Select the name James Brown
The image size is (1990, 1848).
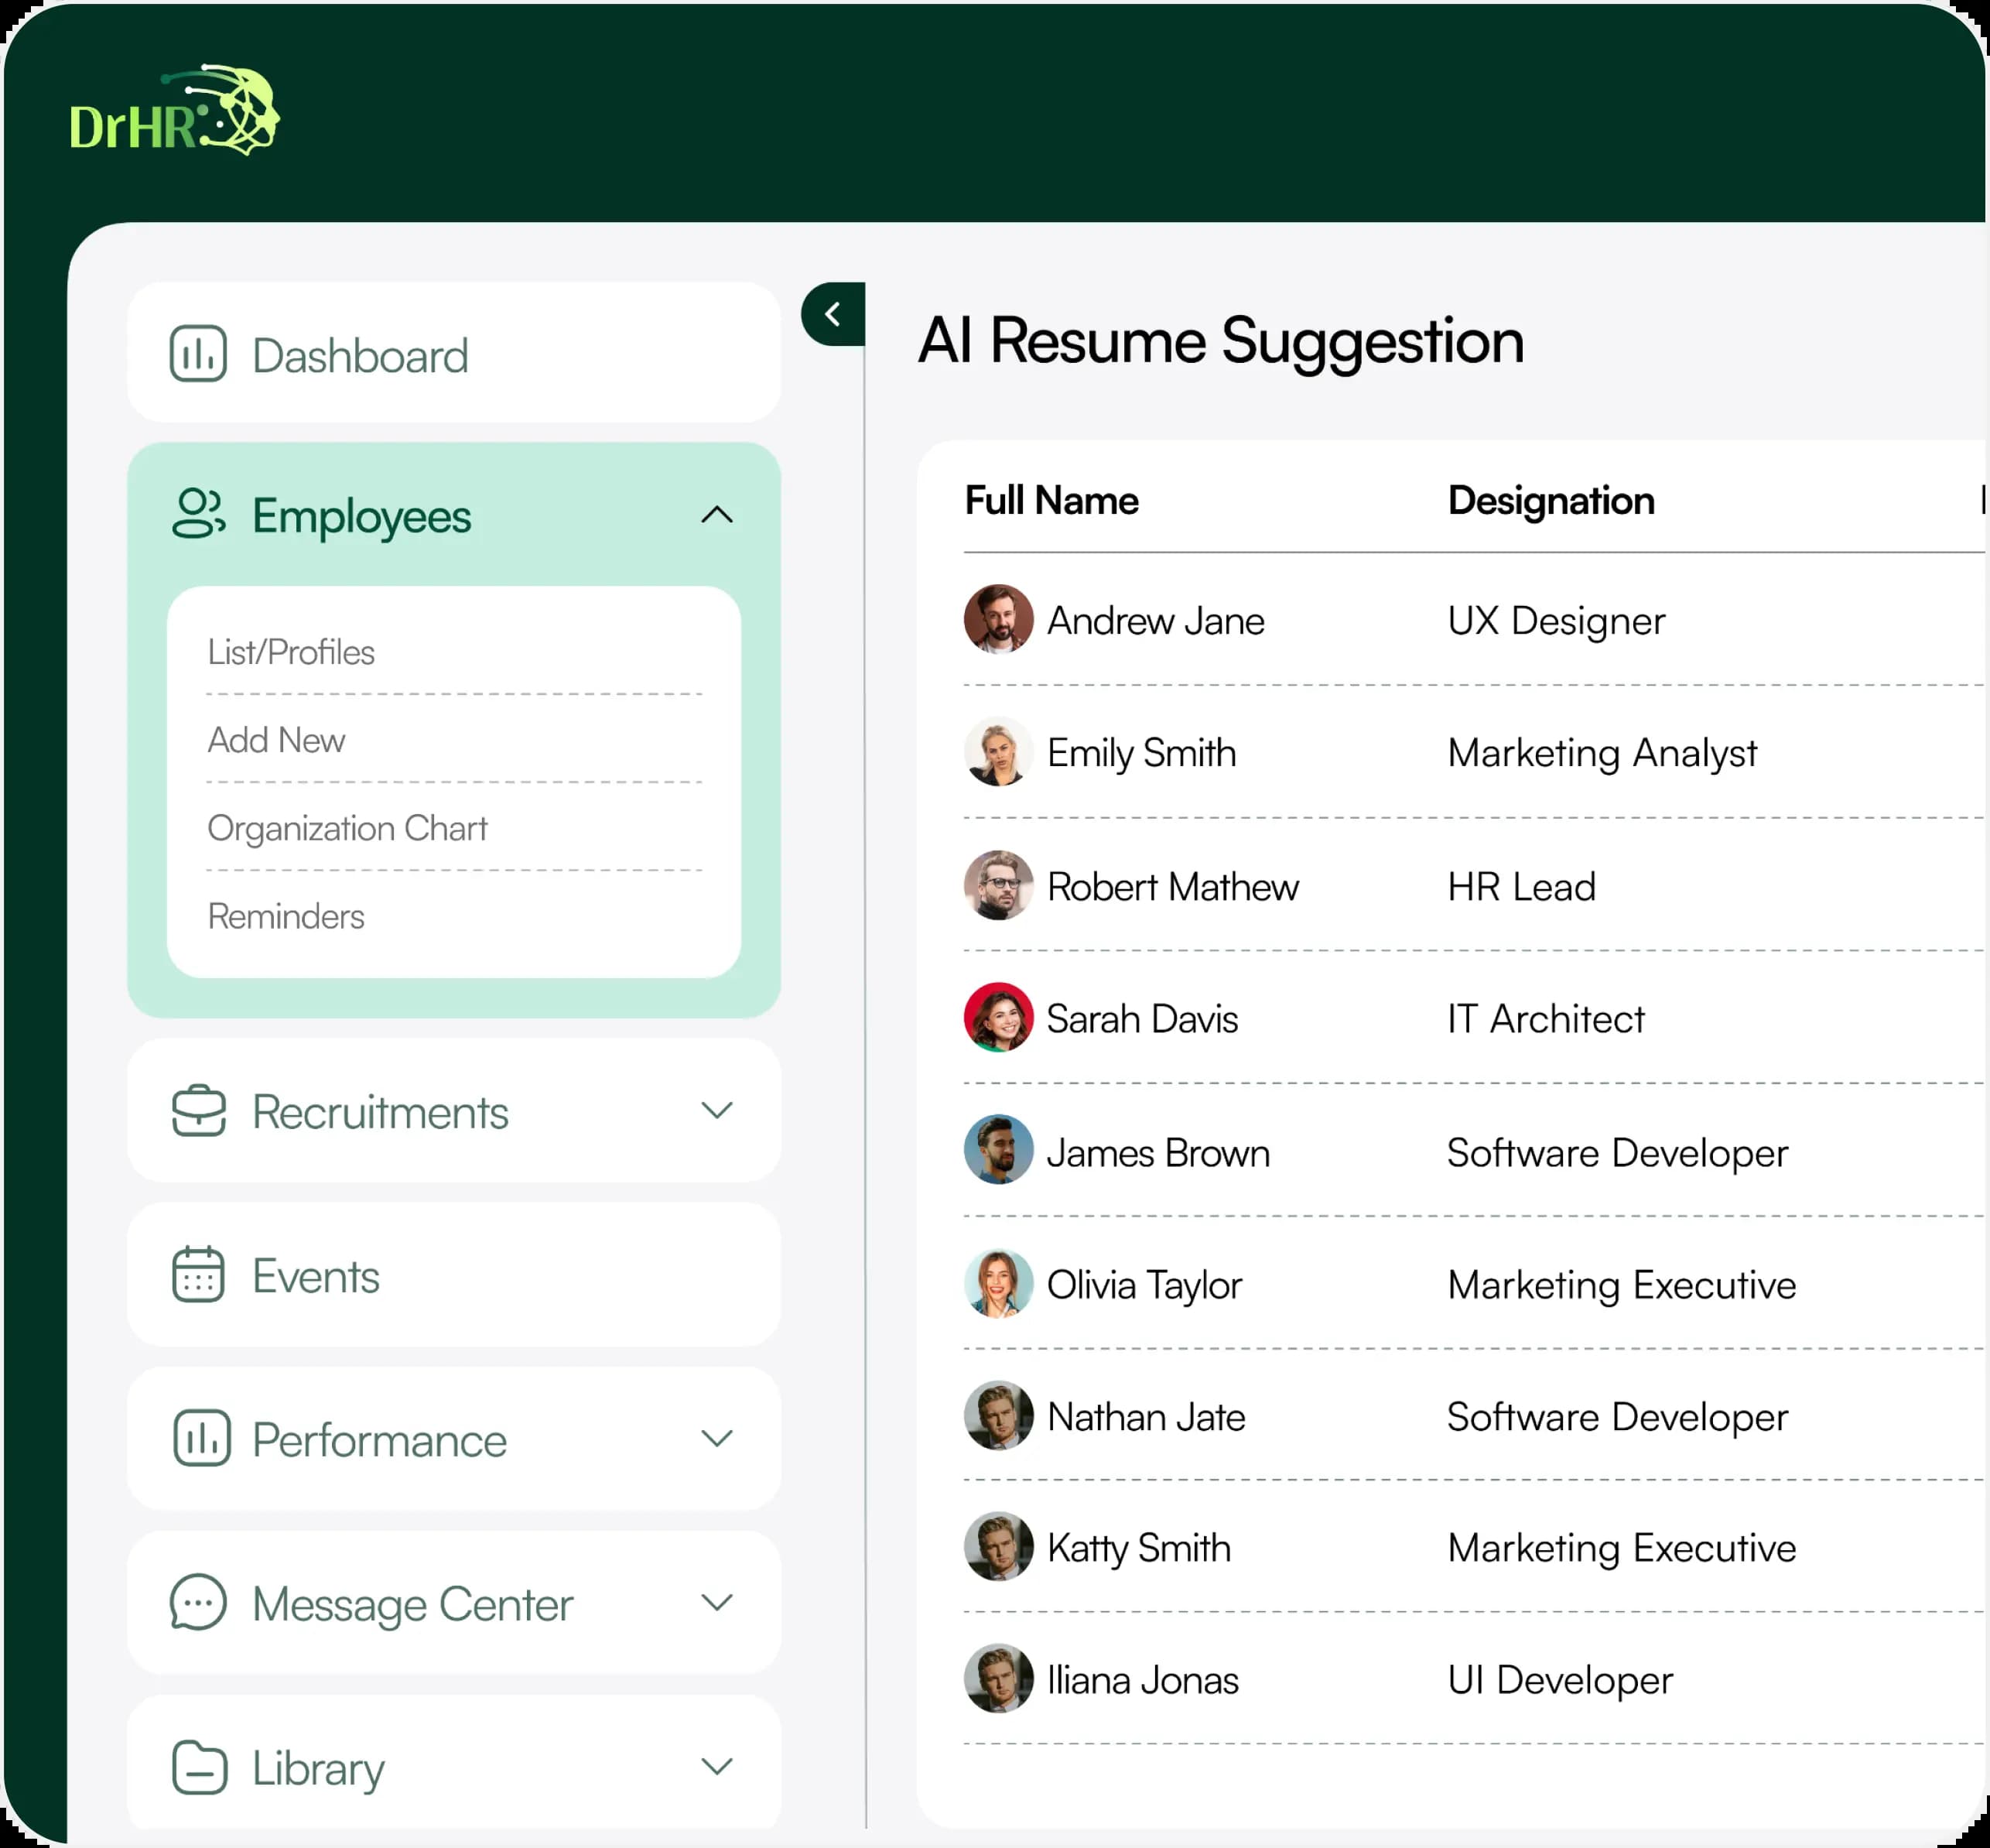pos(1158,1153)
